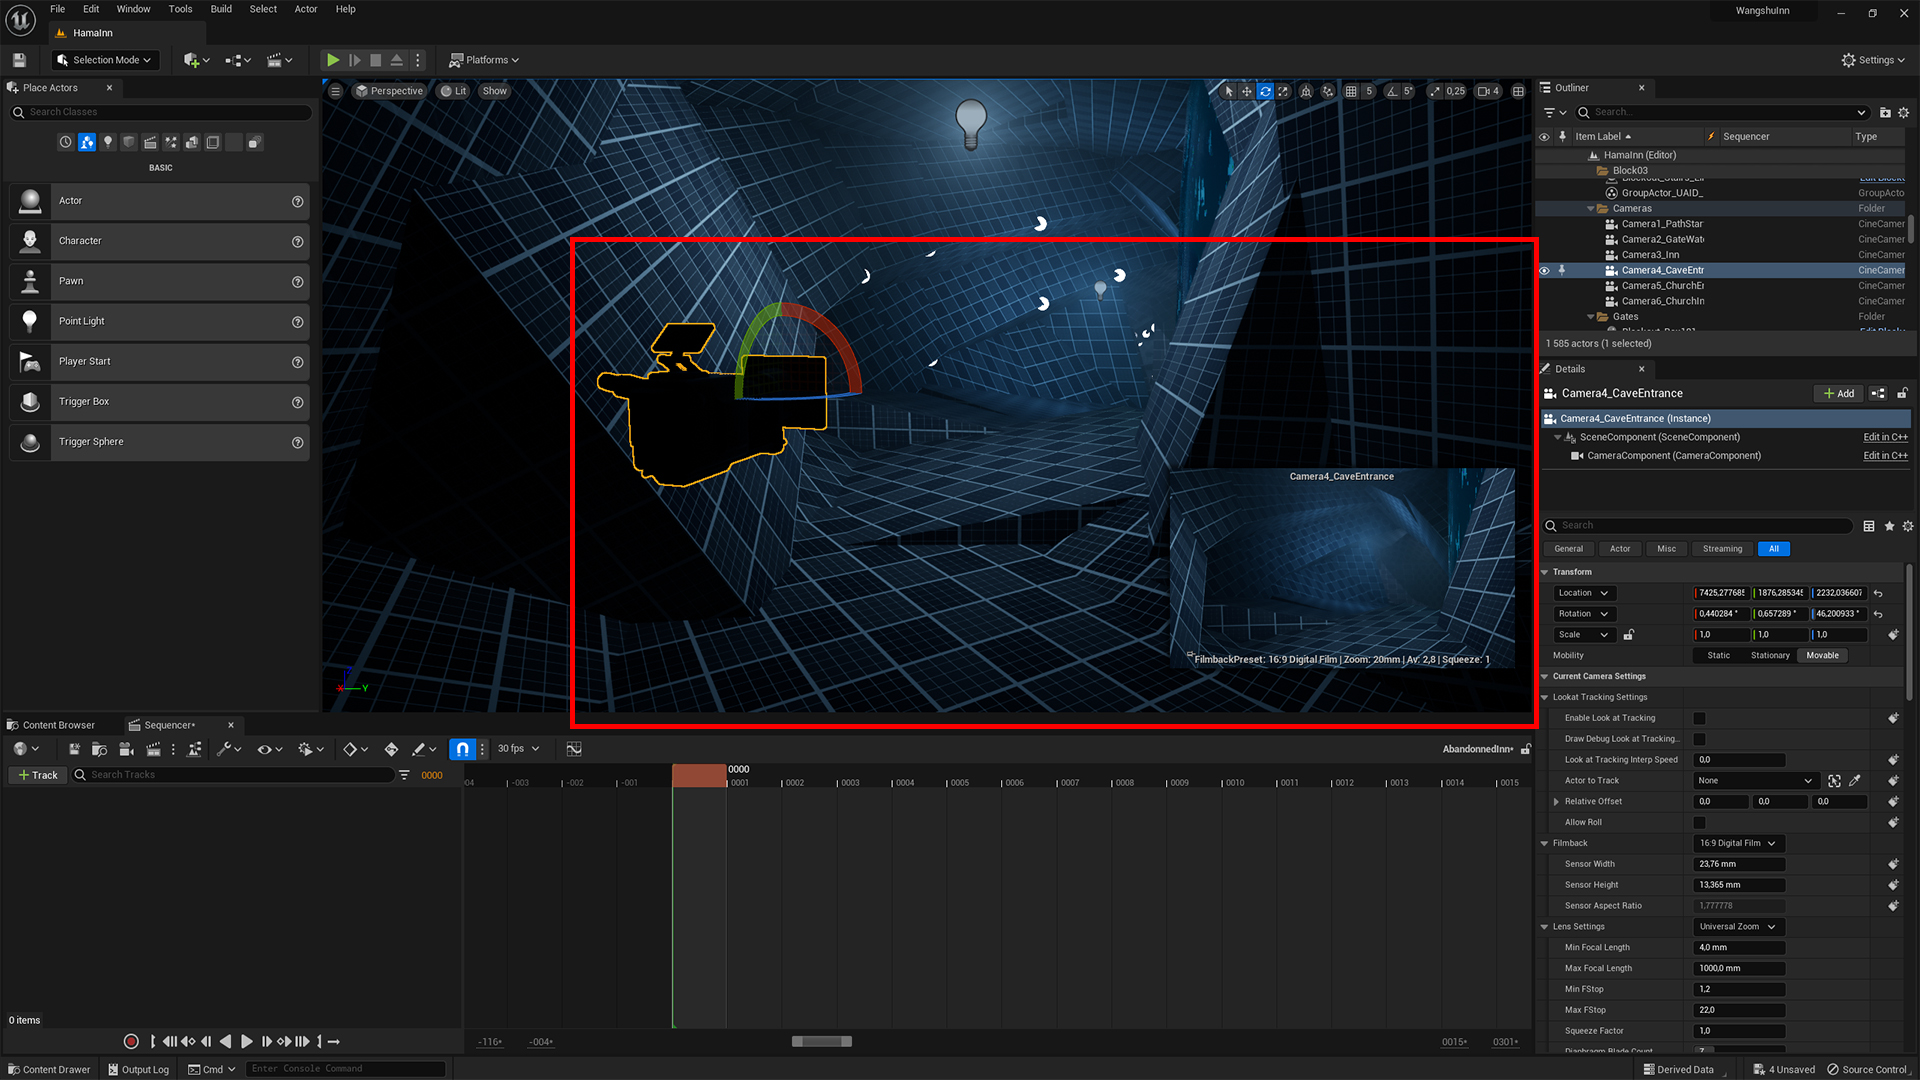Check the Allow Roll checkbox

point(1699,822)
